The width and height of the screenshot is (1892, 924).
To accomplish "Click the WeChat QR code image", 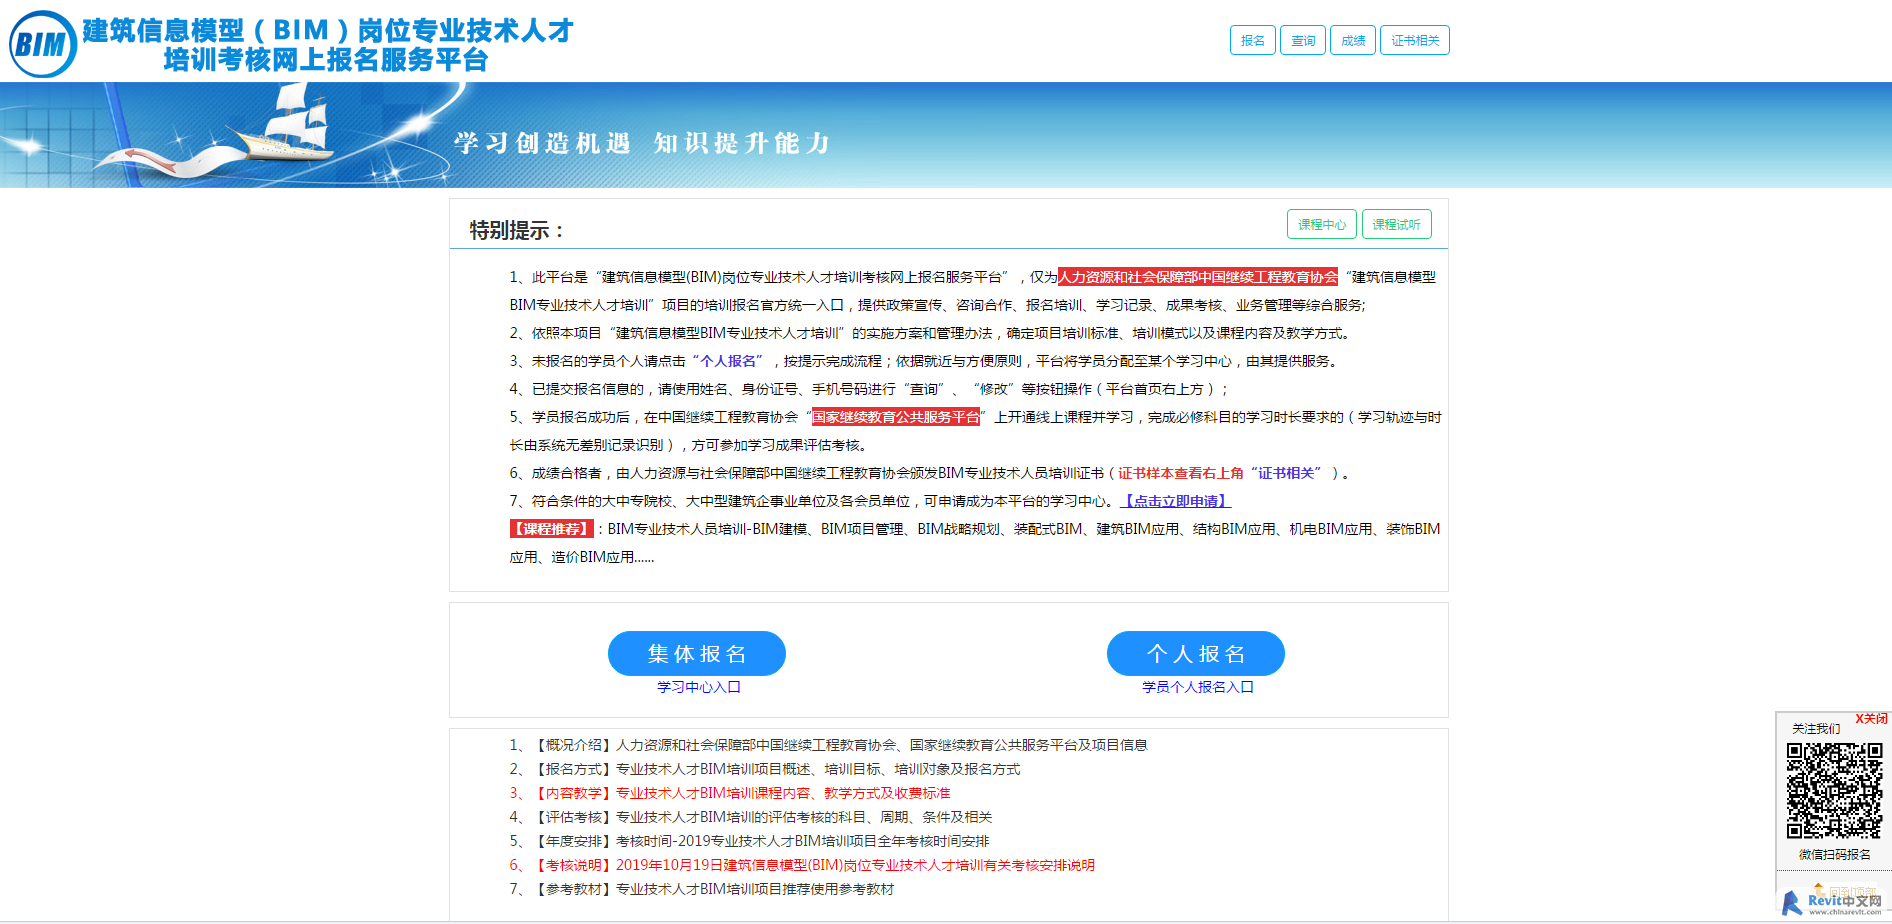I will [1834, 790].
